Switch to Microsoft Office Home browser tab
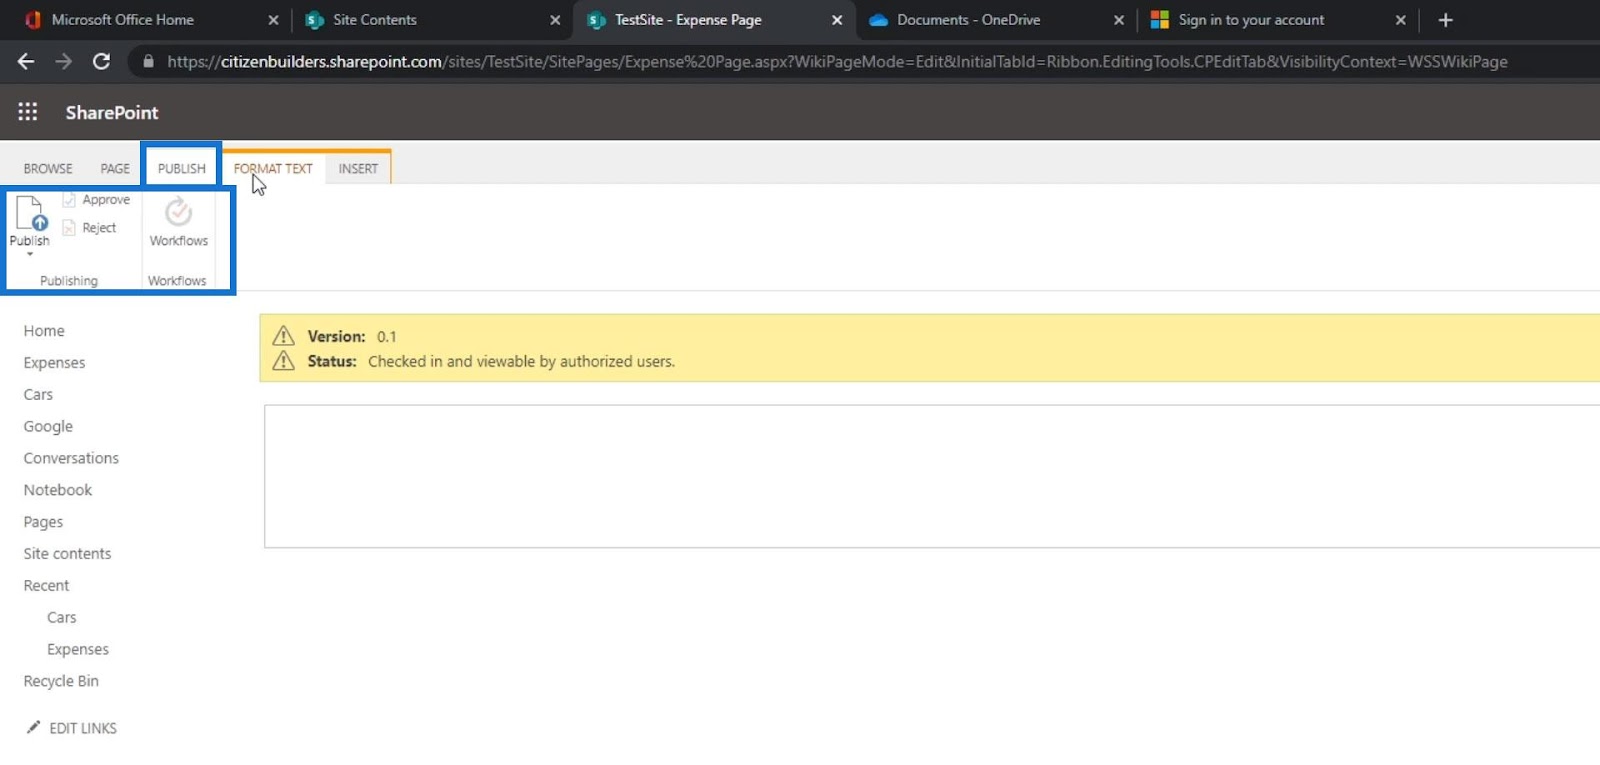 pos(123,20)
